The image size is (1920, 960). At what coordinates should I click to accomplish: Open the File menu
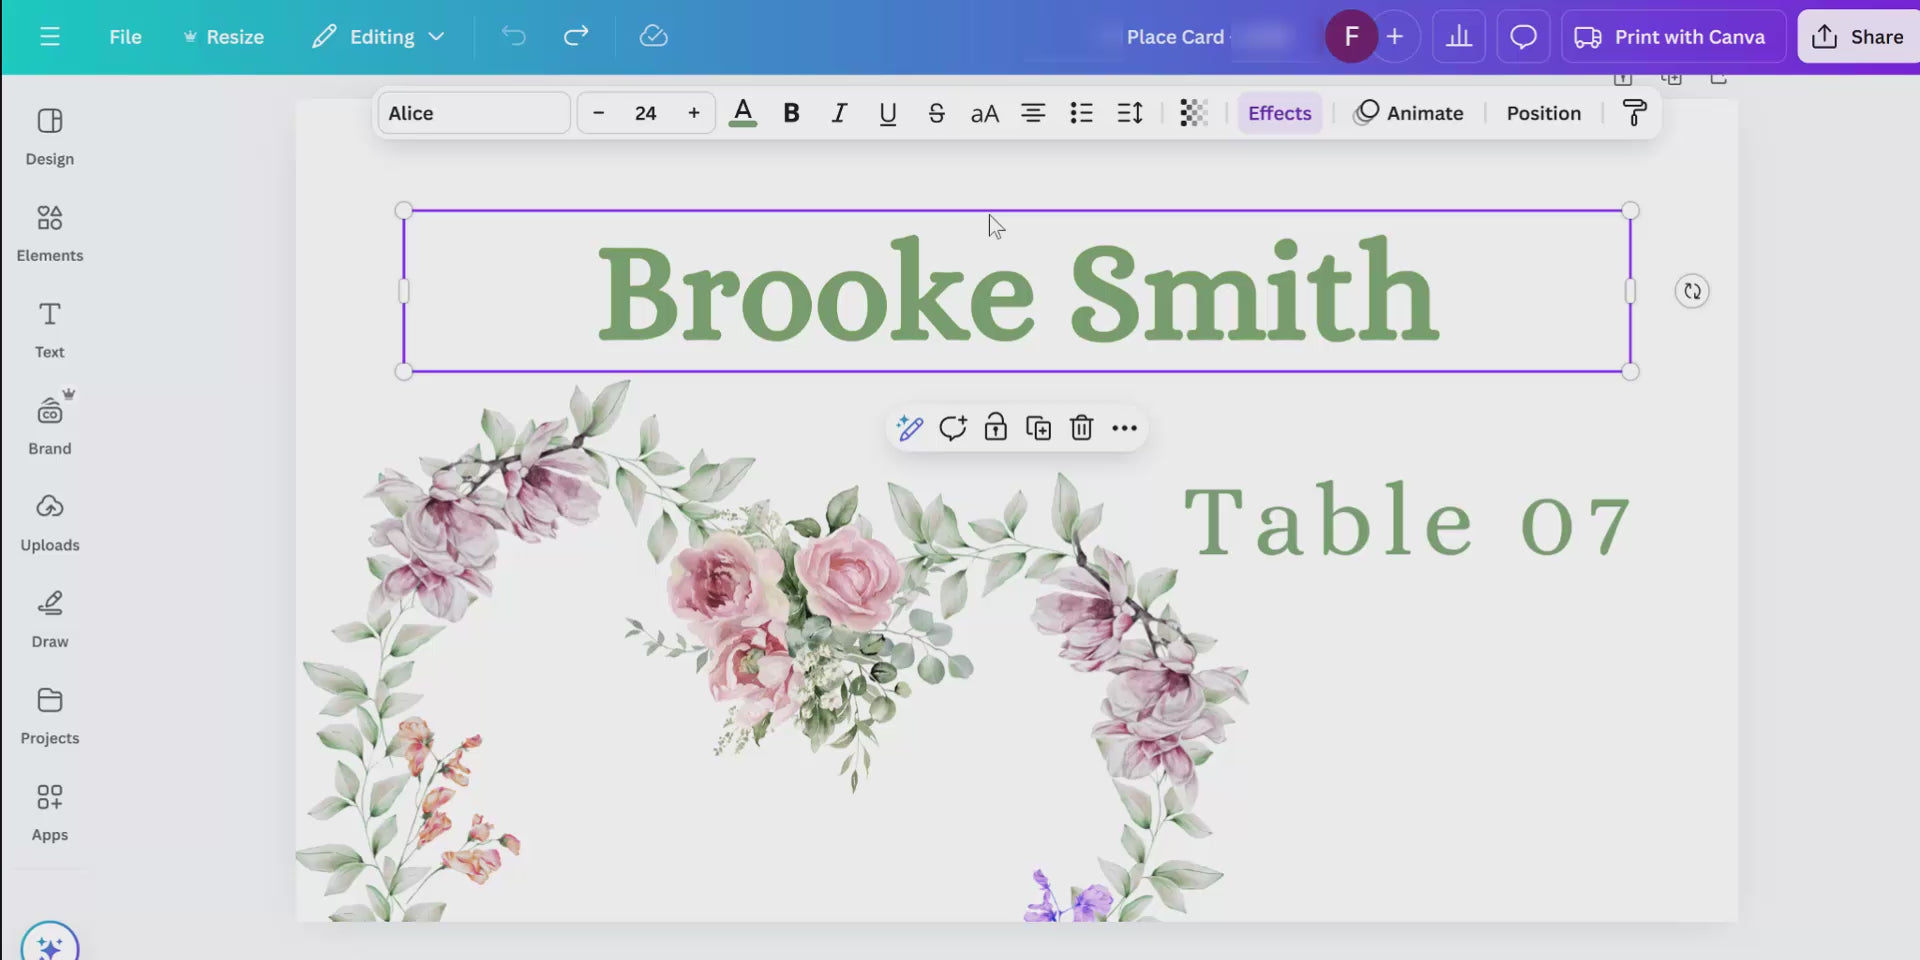[x=125, y=37]
